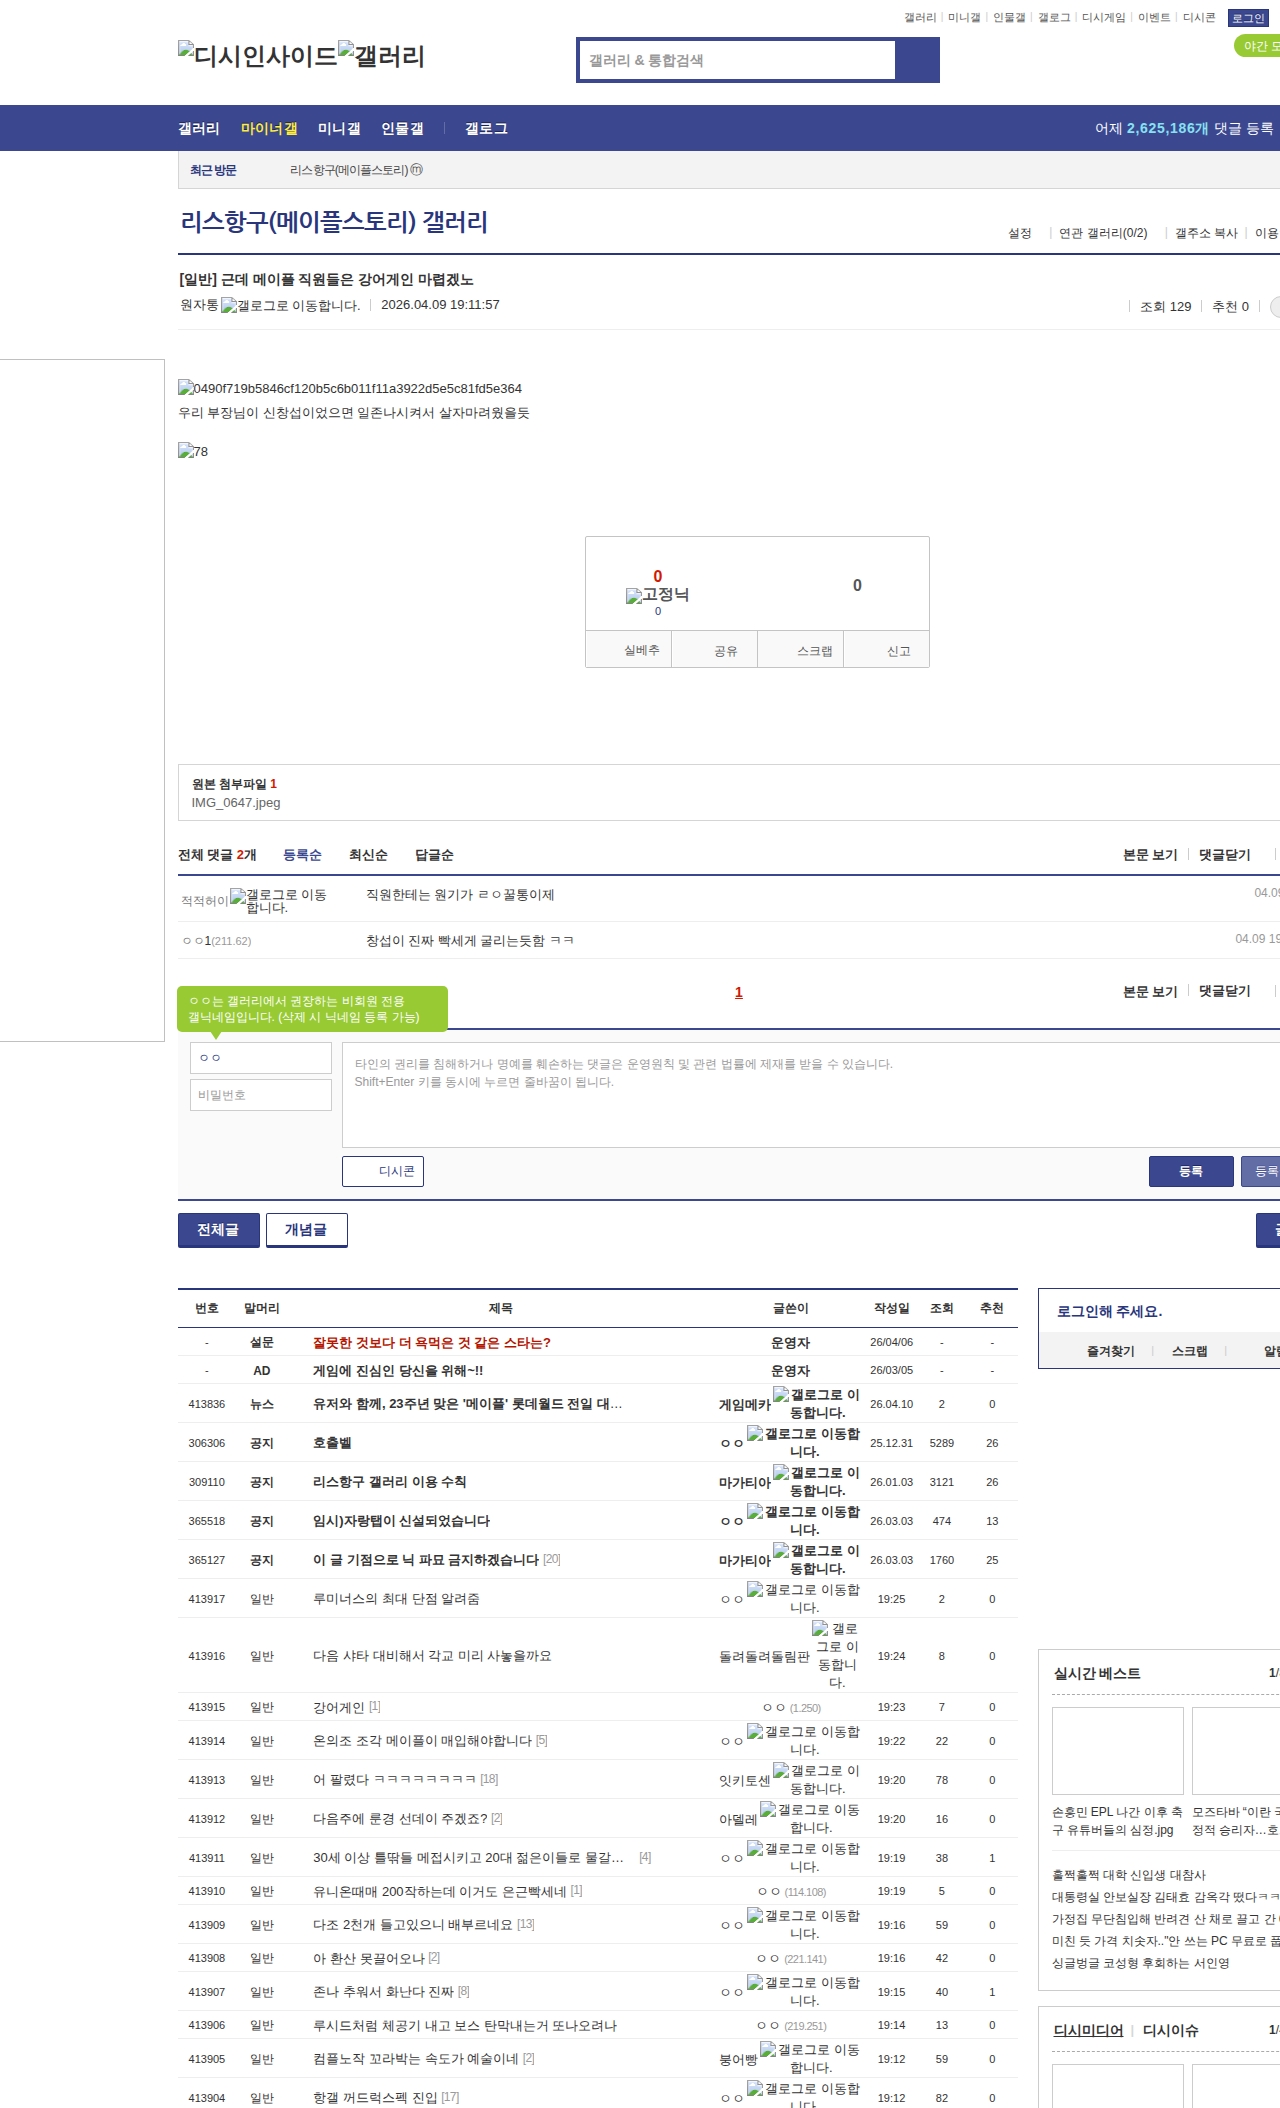The image size is (1280, 2108).
Task: Open the 디시콘 emoticon picker
Action: 383,1171
